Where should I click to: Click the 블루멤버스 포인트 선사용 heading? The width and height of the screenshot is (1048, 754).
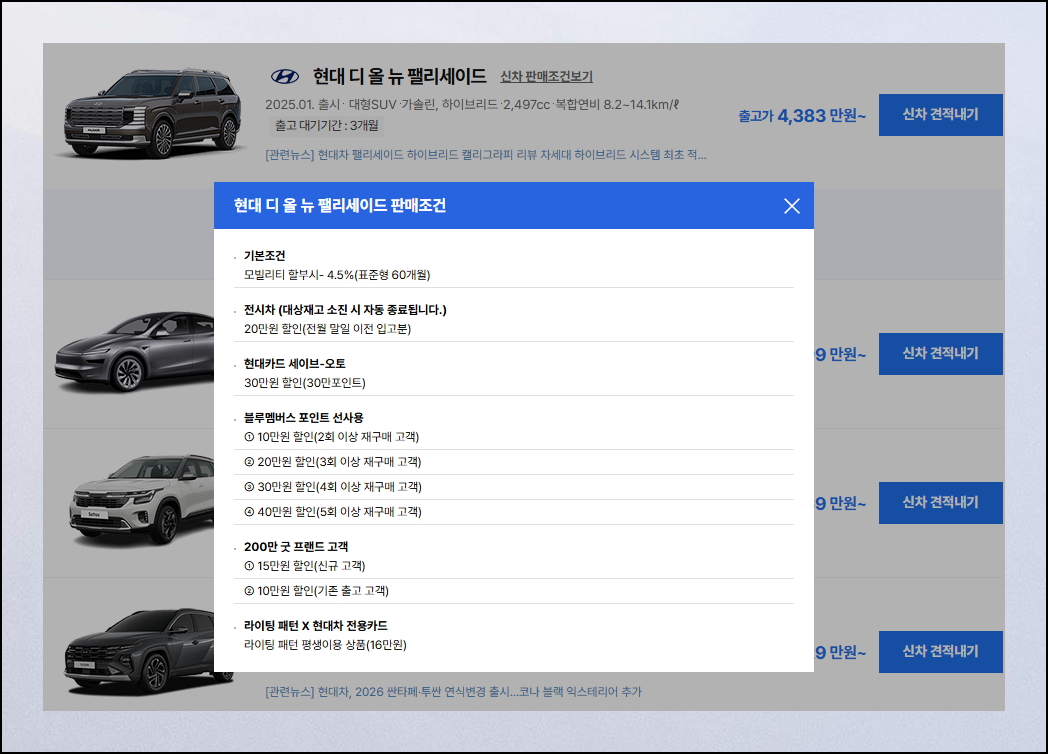[x=303, y=418]
